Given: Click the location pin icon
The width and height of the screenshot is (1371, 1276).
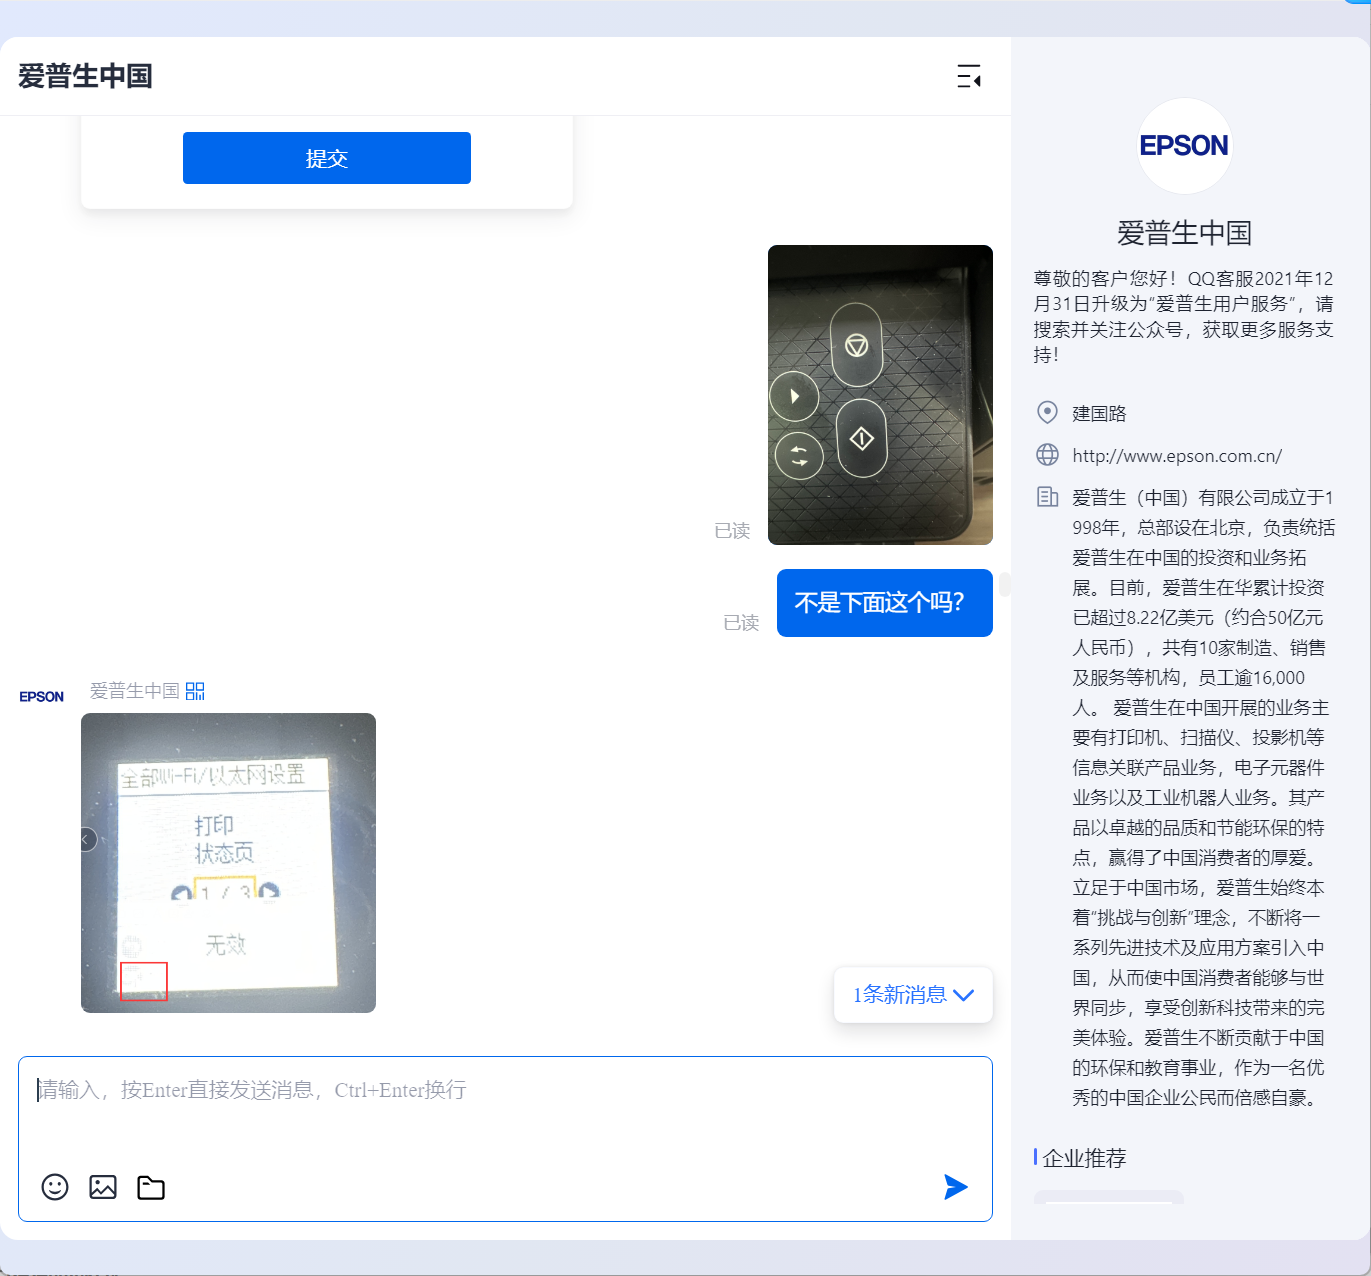Looking at the screenshot, I should tap(1047, 412).
